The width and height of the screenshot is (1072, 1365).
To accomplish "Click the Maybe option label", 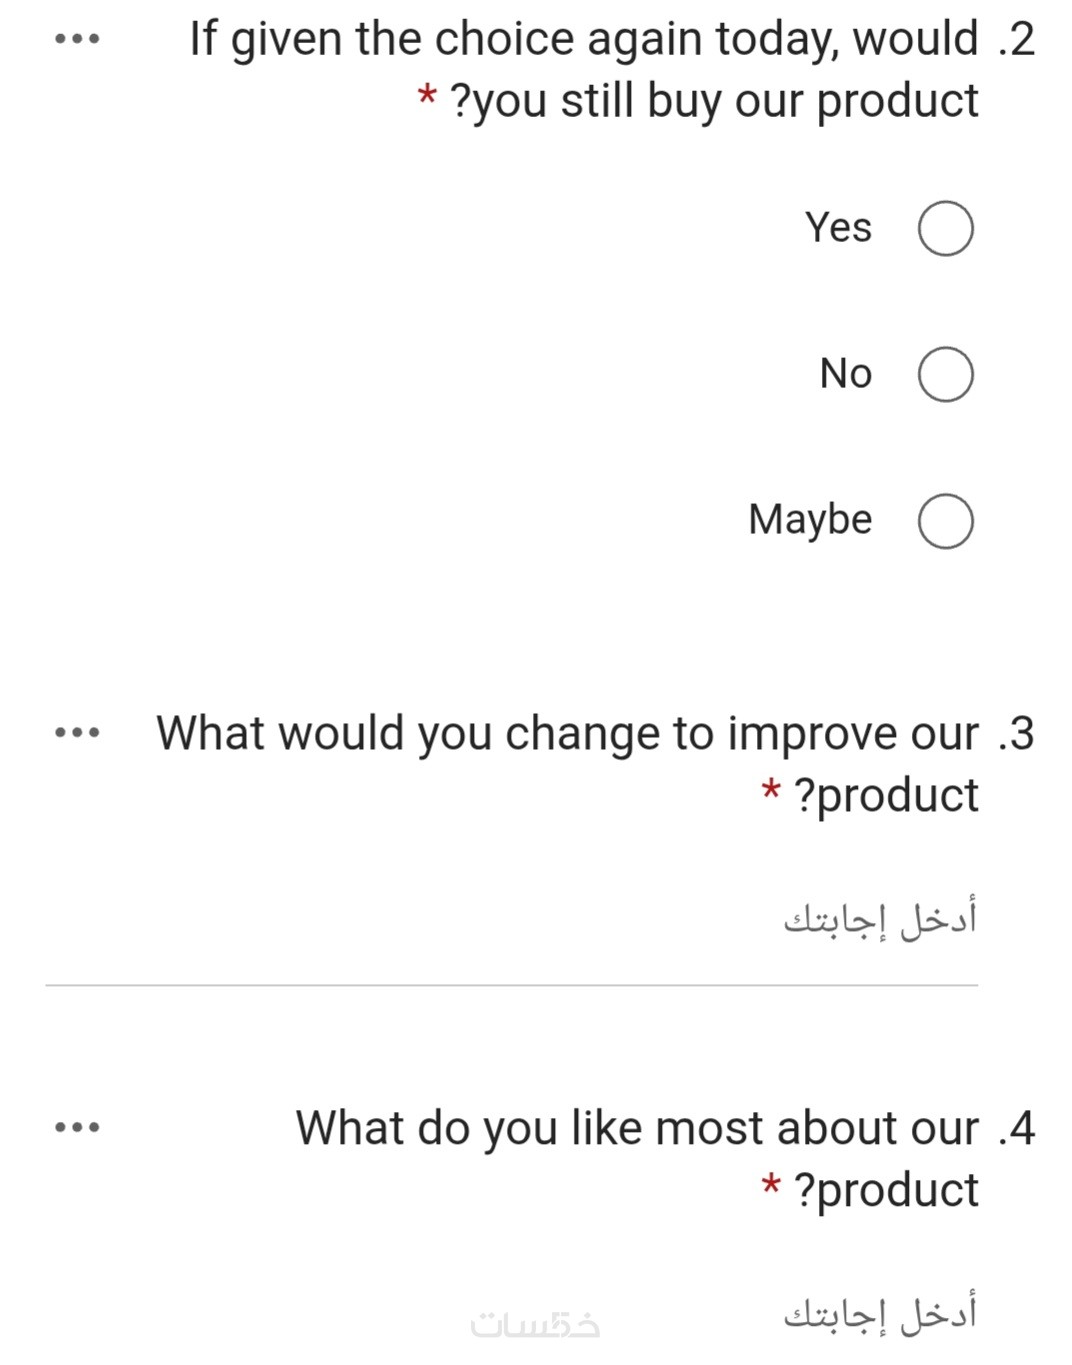I will (810, 520).
